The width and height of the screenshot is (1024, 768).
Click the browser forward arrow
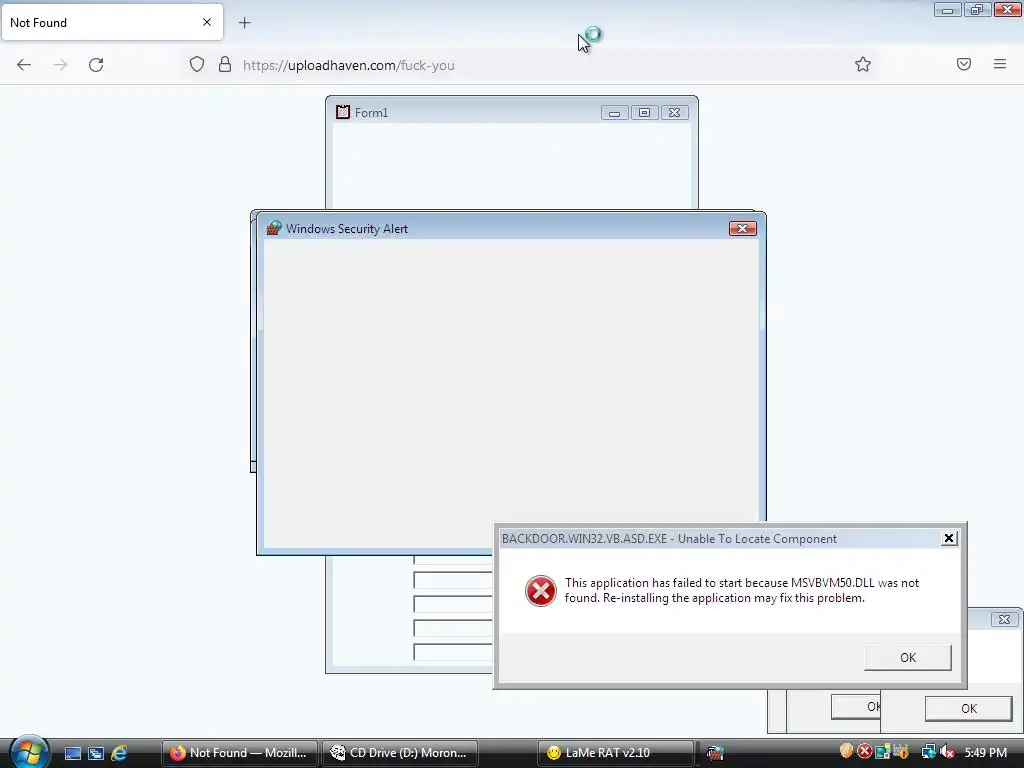pyautogui.click(x=60, y=65)
